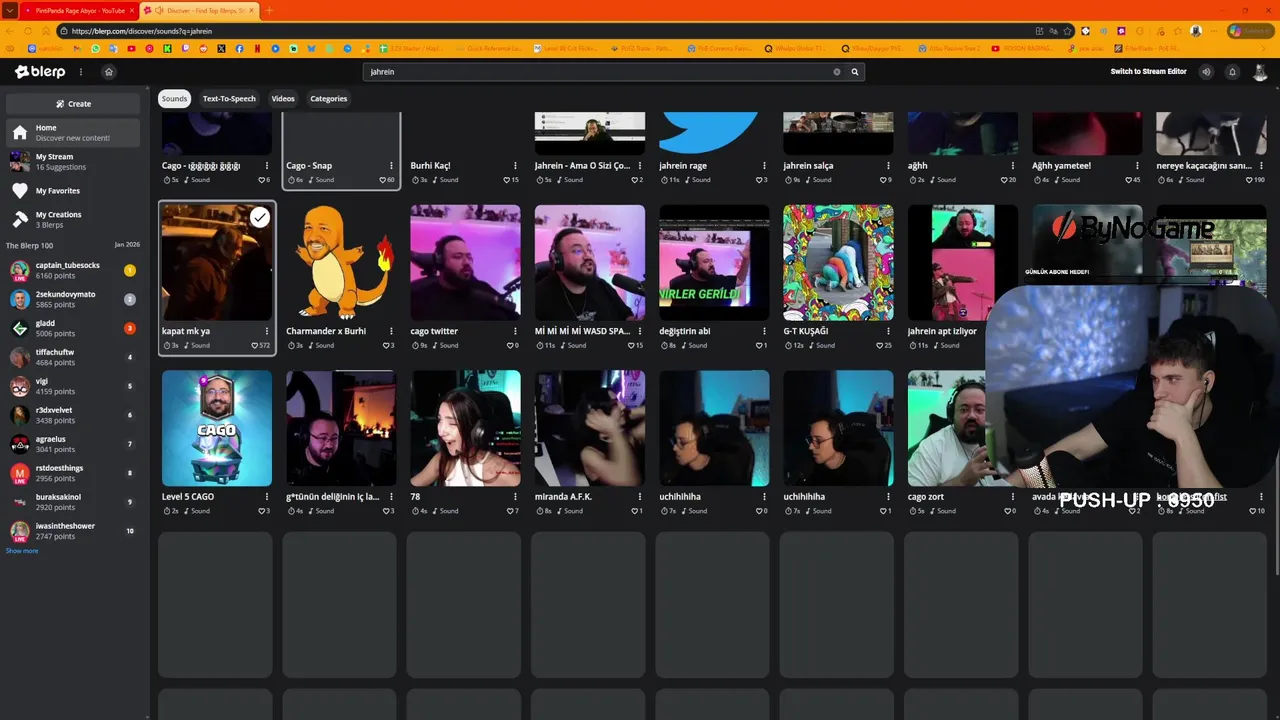The image size is (1280, 720).
Task: Switch to Text-To-Speech tab
Action: 229,99
